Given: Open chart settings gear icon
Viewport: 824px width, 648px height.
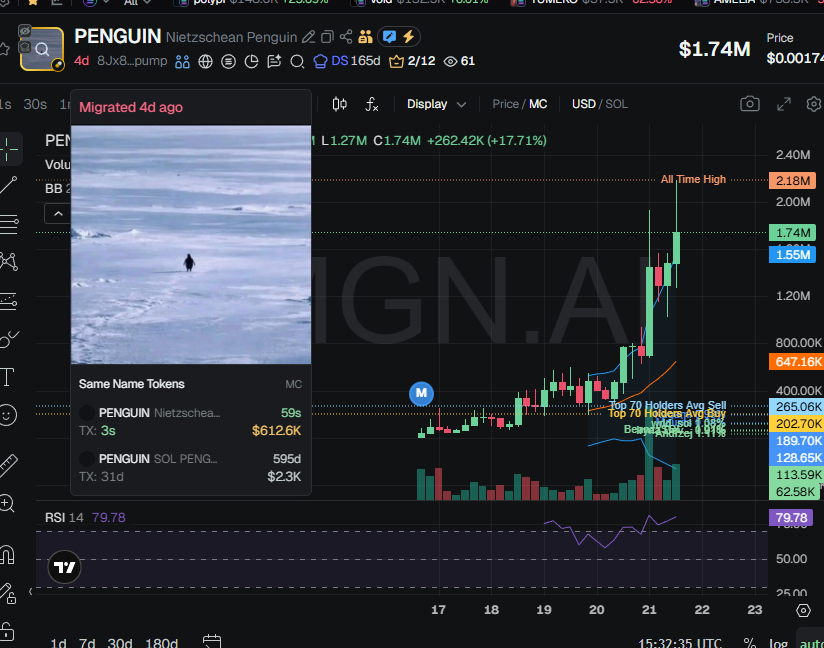Looking at the screenshot, I should click(x=814, y=104).
